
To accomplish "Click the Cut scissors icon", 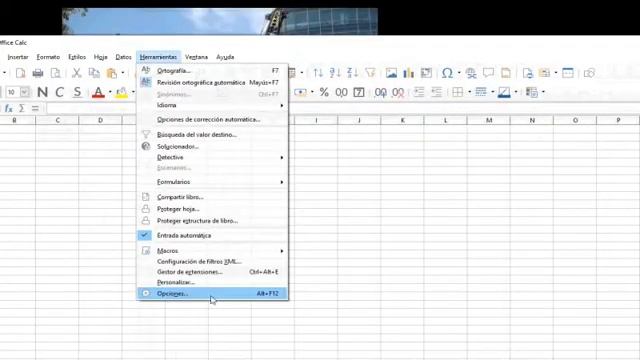I will [x=76, y=73].
